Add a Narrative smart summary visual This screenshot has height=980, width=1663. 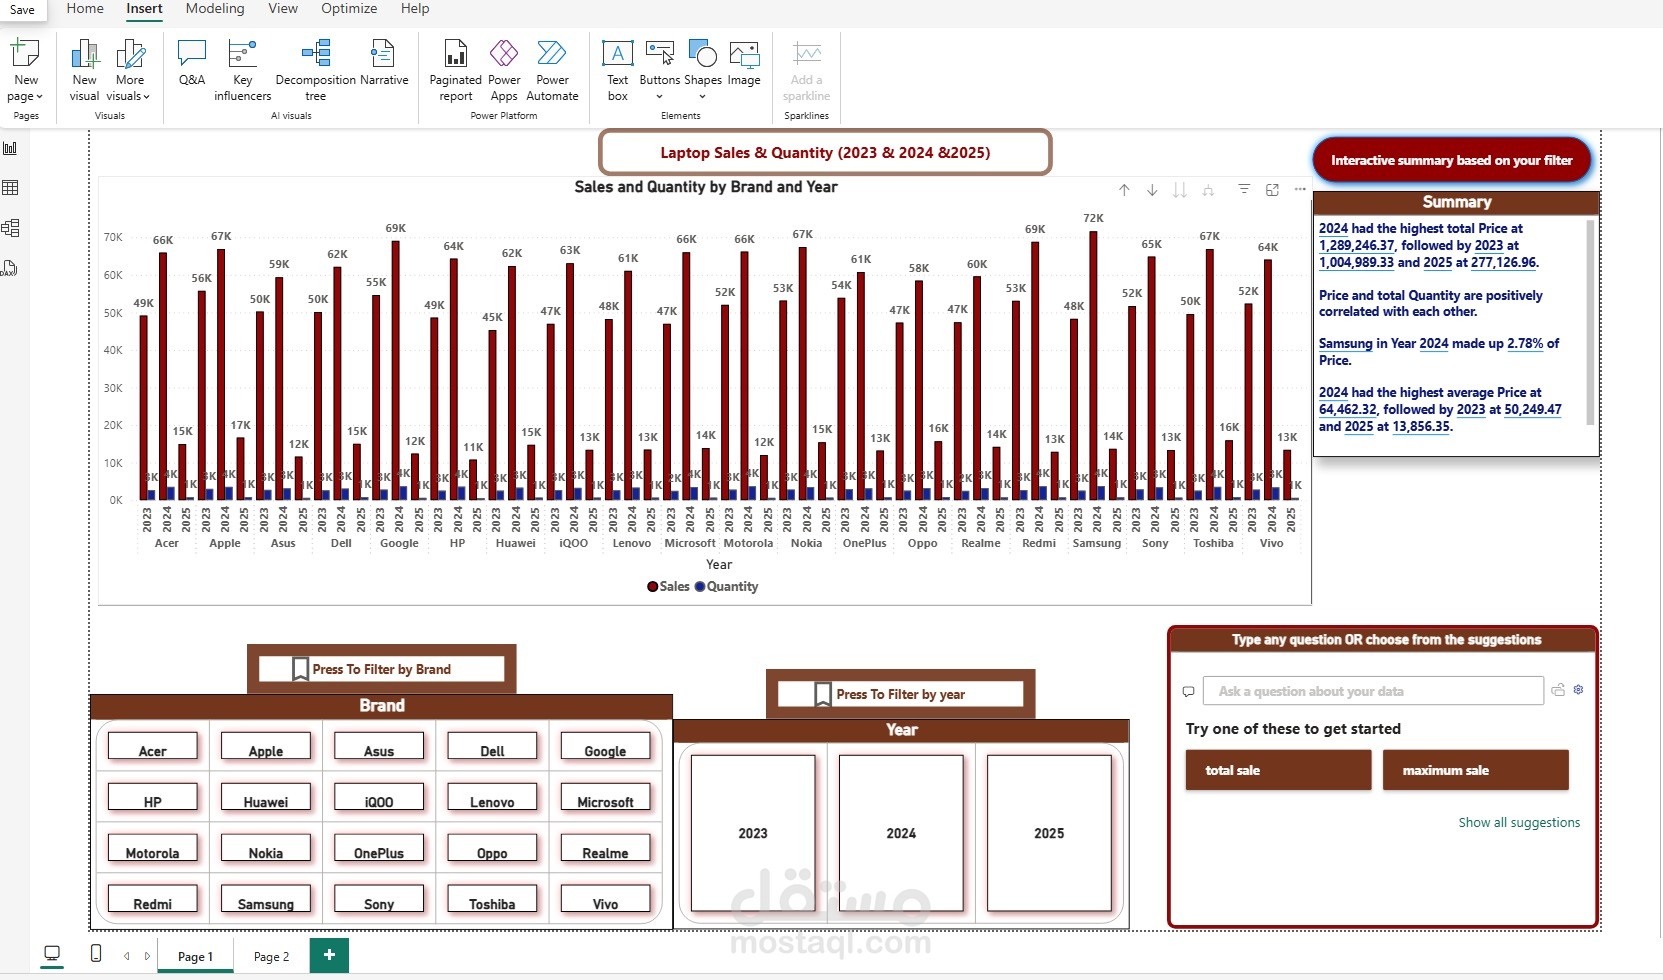click(384, 62)
